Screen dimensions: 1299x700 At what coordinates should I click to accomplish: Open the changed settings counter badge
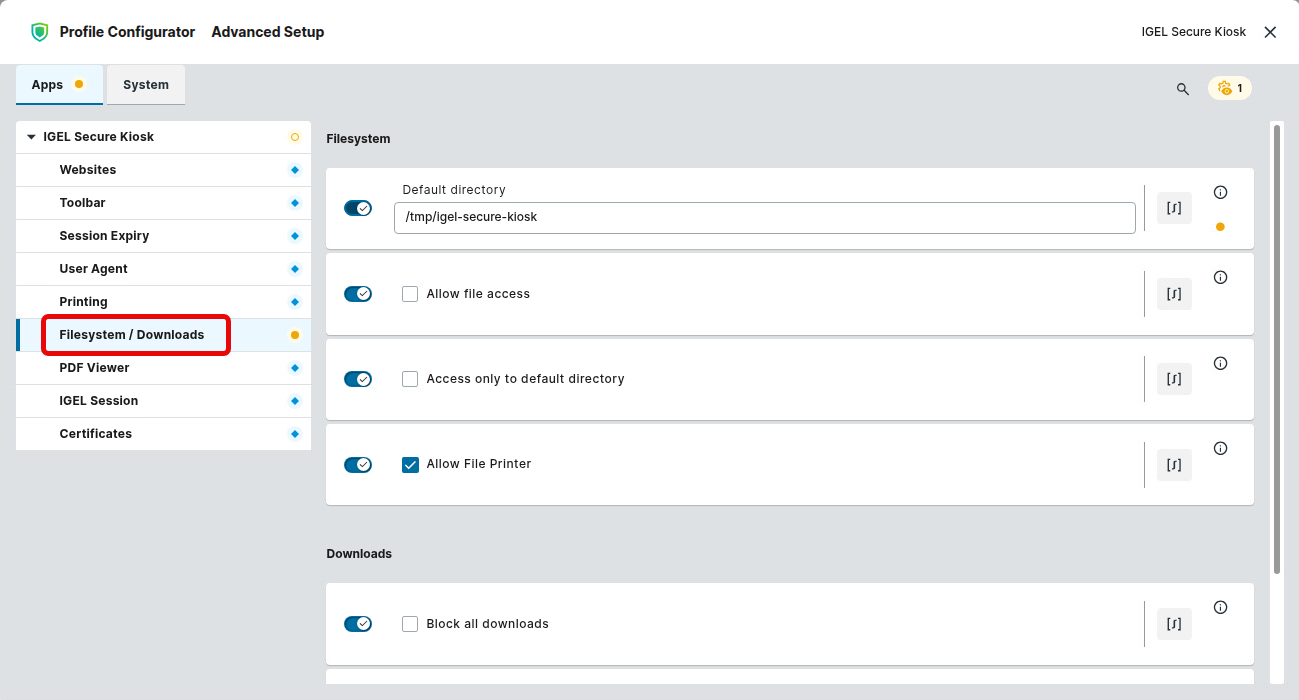point(1229,88)
